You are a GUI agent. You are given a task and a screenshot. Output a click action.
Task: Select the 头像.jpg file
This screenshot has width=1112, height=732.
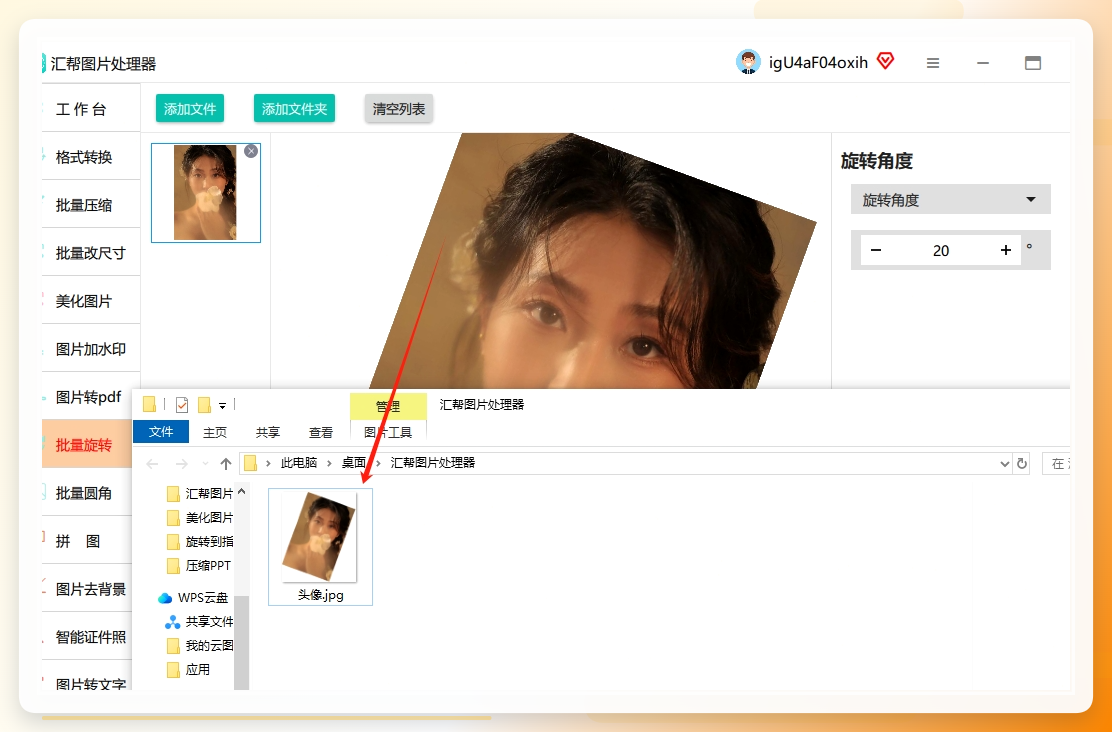pos(321,546)
